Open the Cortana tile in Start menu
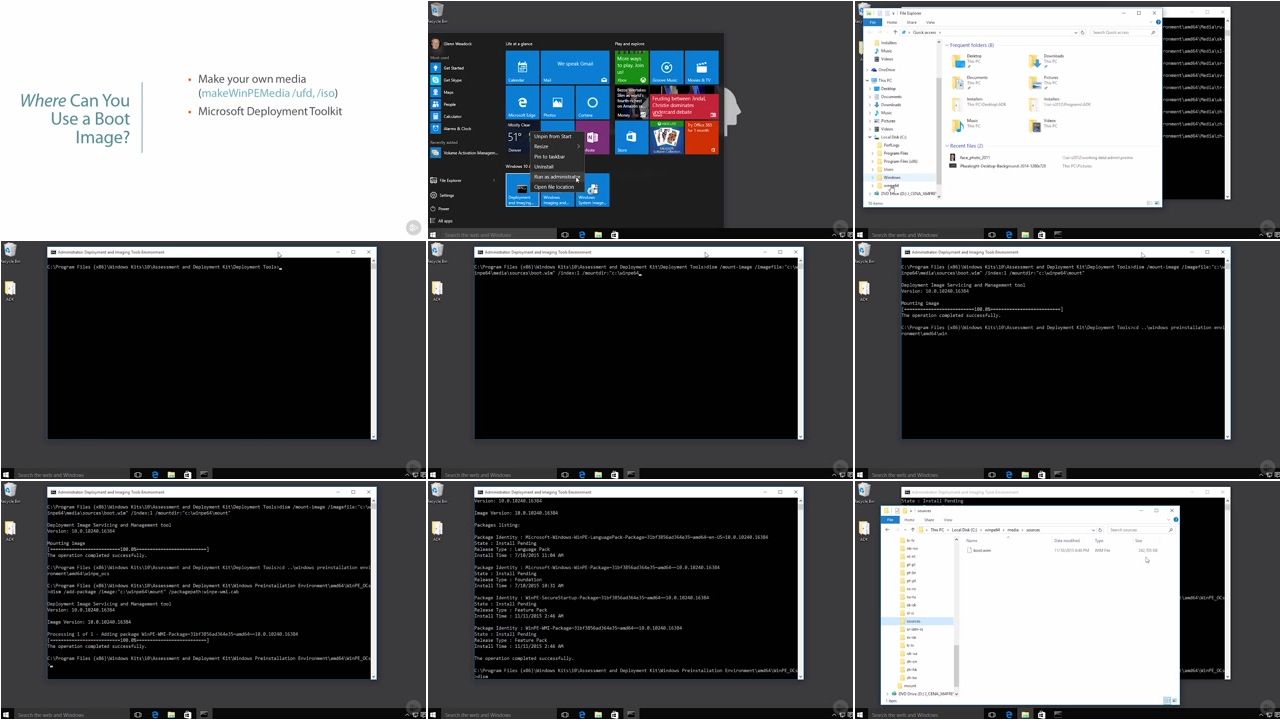Viewport: 1281px width, 720px height. [593, 102]
